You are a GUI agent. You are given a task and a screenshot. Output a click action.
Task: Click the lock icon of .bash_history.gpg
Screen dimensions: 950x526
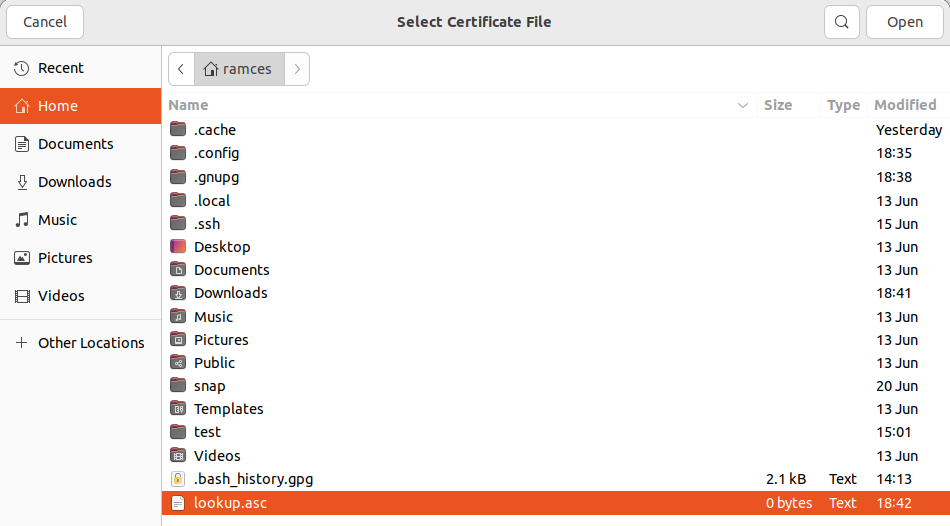(x=178, y=479)
